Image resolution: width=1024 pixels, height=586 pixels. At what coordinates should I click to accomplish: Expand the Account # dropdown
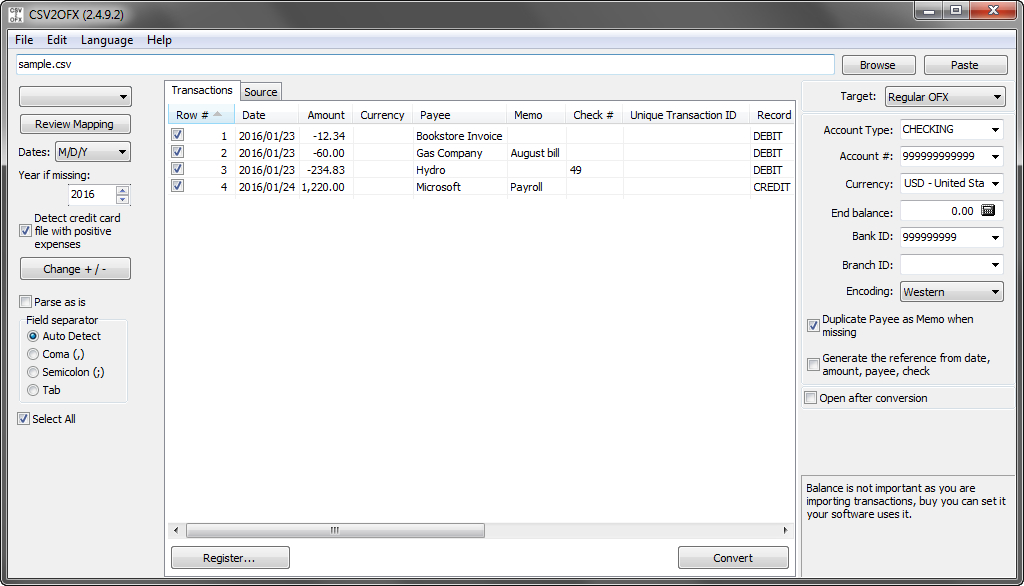(x=995, y=157)
